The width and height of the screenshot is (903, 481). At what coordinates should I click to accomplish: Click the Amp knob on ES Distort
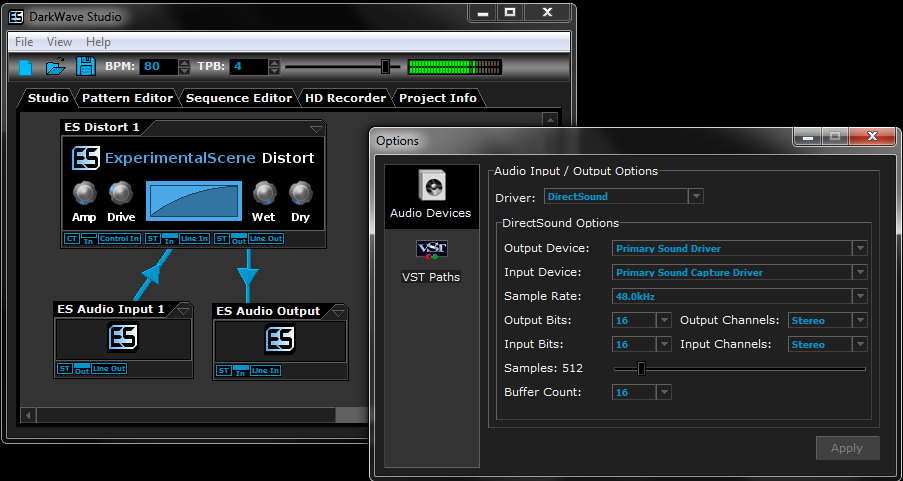pyautogui.click(x=84, y=193)
